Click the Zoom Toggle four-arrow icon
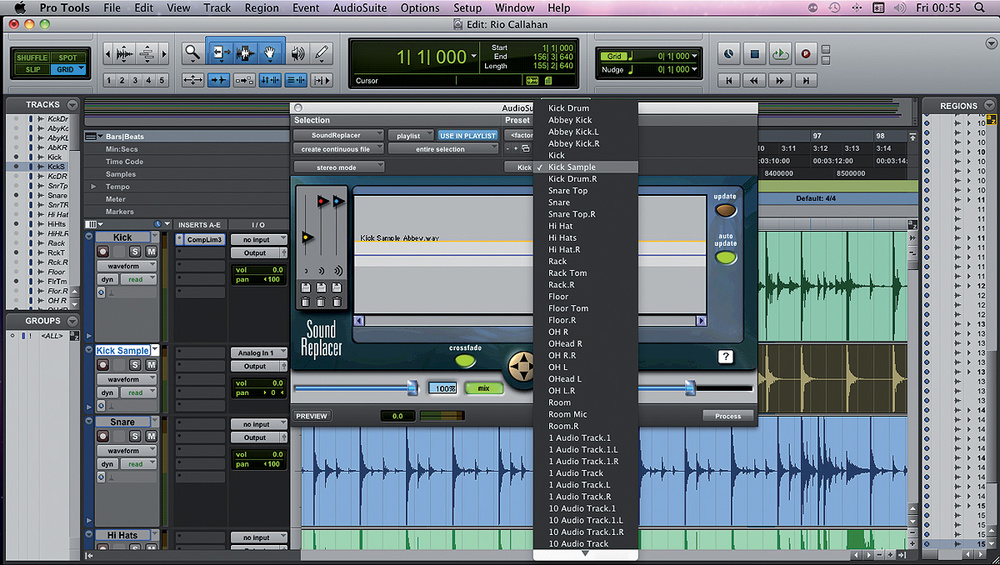 pos(193,80)
